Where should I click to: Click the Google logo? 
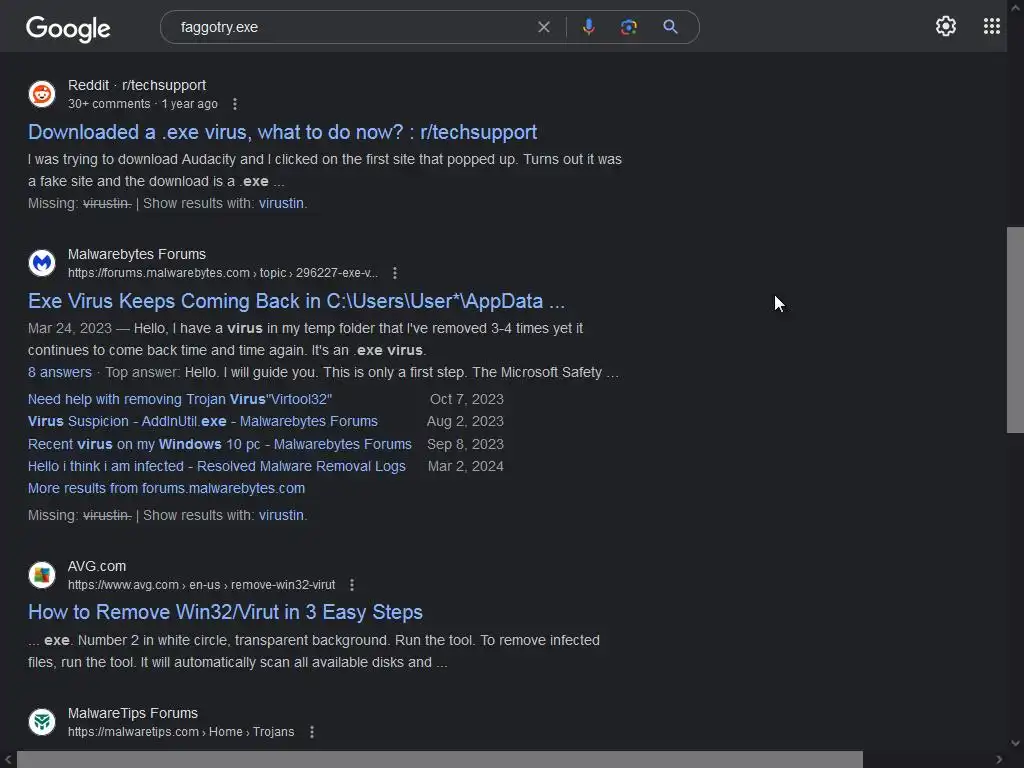(x=68, y=28)
